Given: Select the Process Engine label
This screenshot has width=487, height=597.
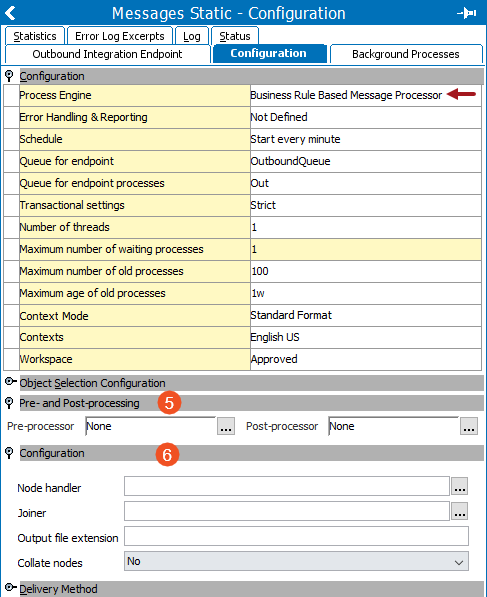Looking at the screenshot, I should tap(56, 95).
